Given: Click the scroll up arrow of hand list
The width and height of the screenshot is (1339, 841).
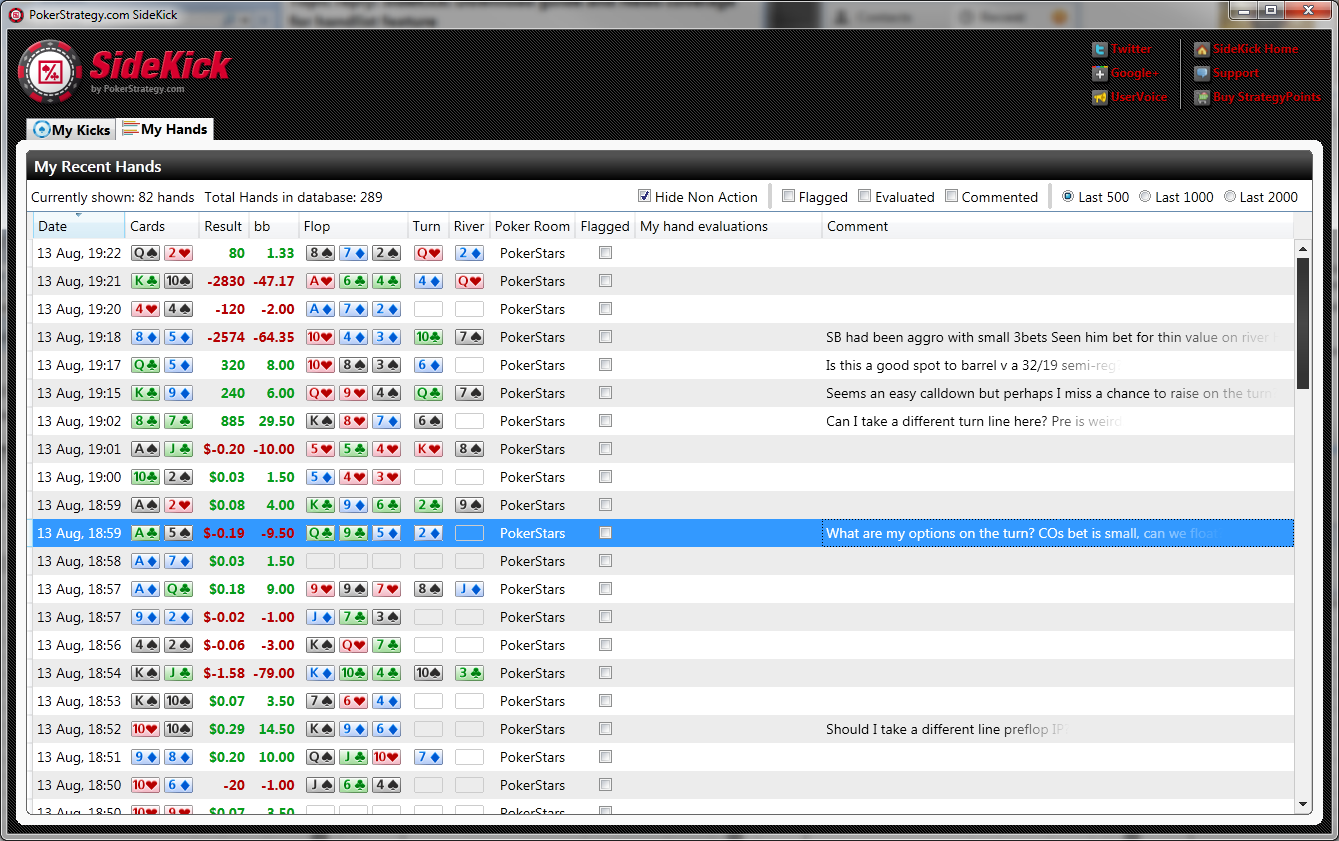Looking at the screenshot, I should [x=1302, y=248].
